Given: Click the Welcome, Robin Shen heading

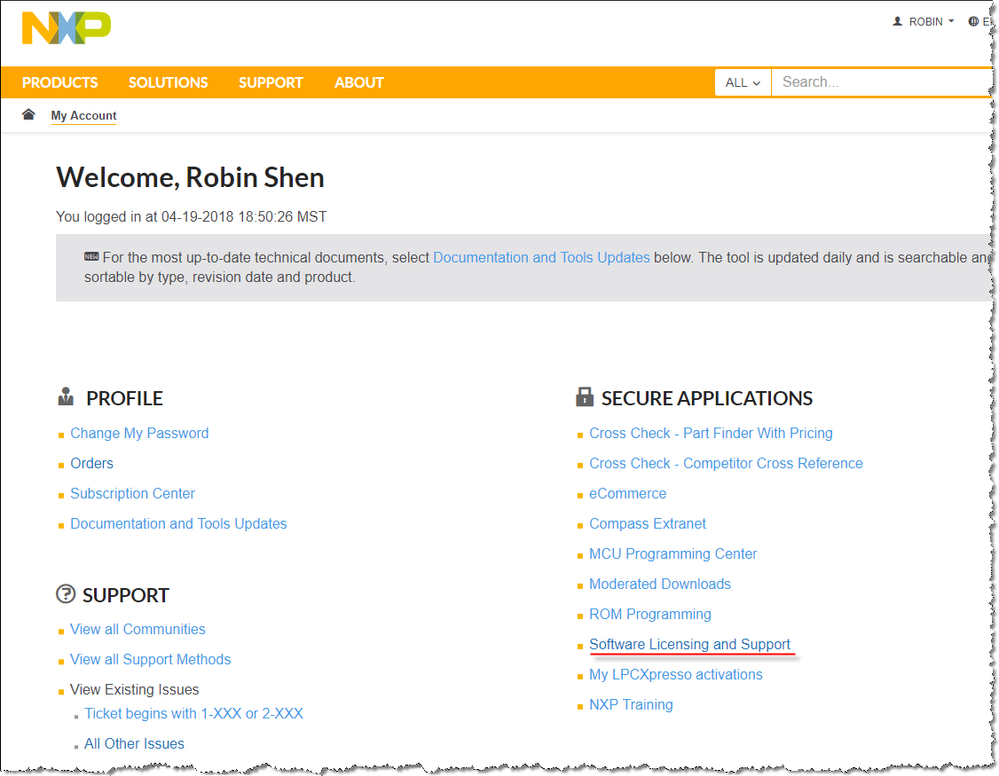Looking at the screenshot, I should pos(190,178).
